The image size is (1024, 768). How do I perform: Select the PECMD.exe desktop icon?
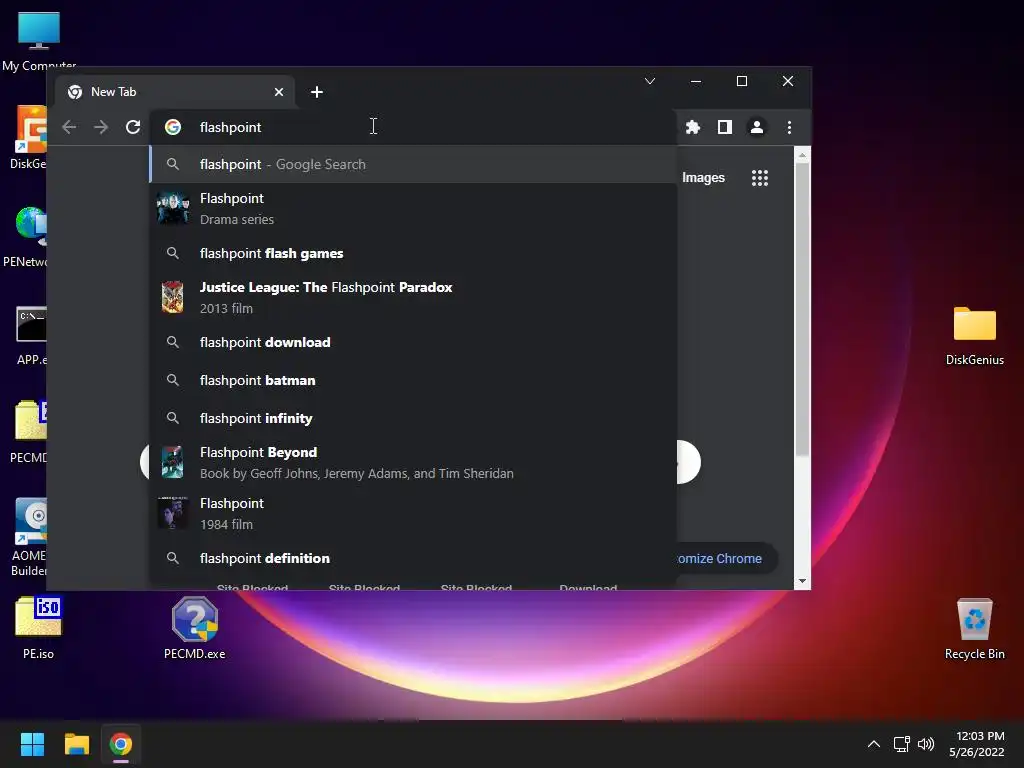tap(195, 628)
